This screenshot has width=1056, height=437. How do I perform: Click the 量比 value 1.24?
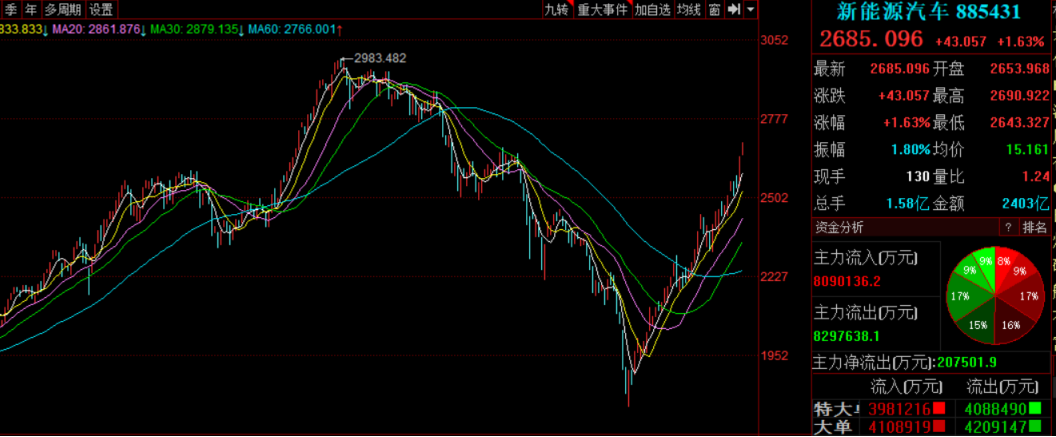pyautogui.click(x=1038, y=176)
